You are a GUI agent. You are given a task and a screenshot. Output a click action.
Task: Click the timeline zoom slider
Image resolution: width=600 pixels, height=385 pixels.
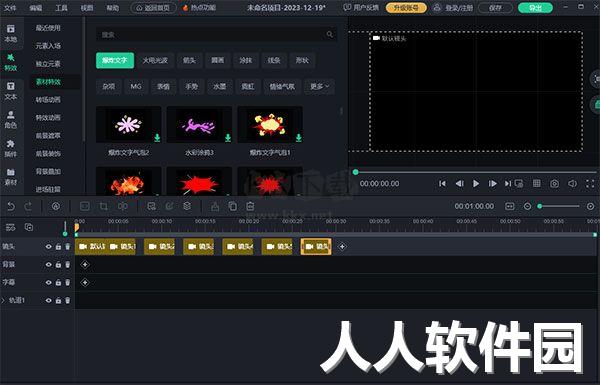coord(559,206)
